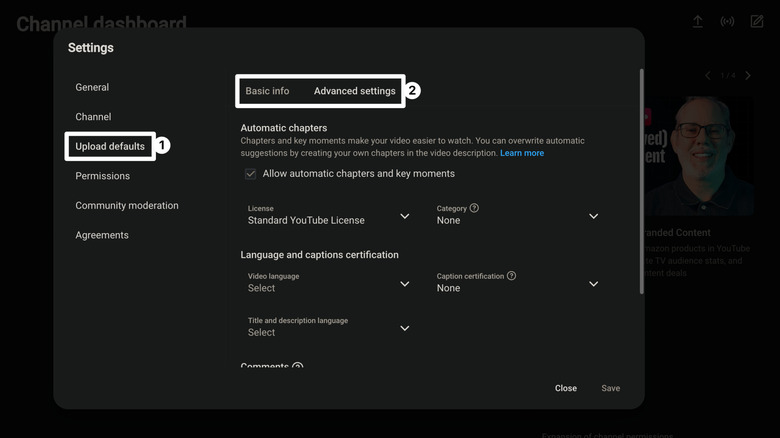Viewport: 780px width, 438px height.
Task: Select Community moderation in settings sidebar
Action: coord(127,206)
